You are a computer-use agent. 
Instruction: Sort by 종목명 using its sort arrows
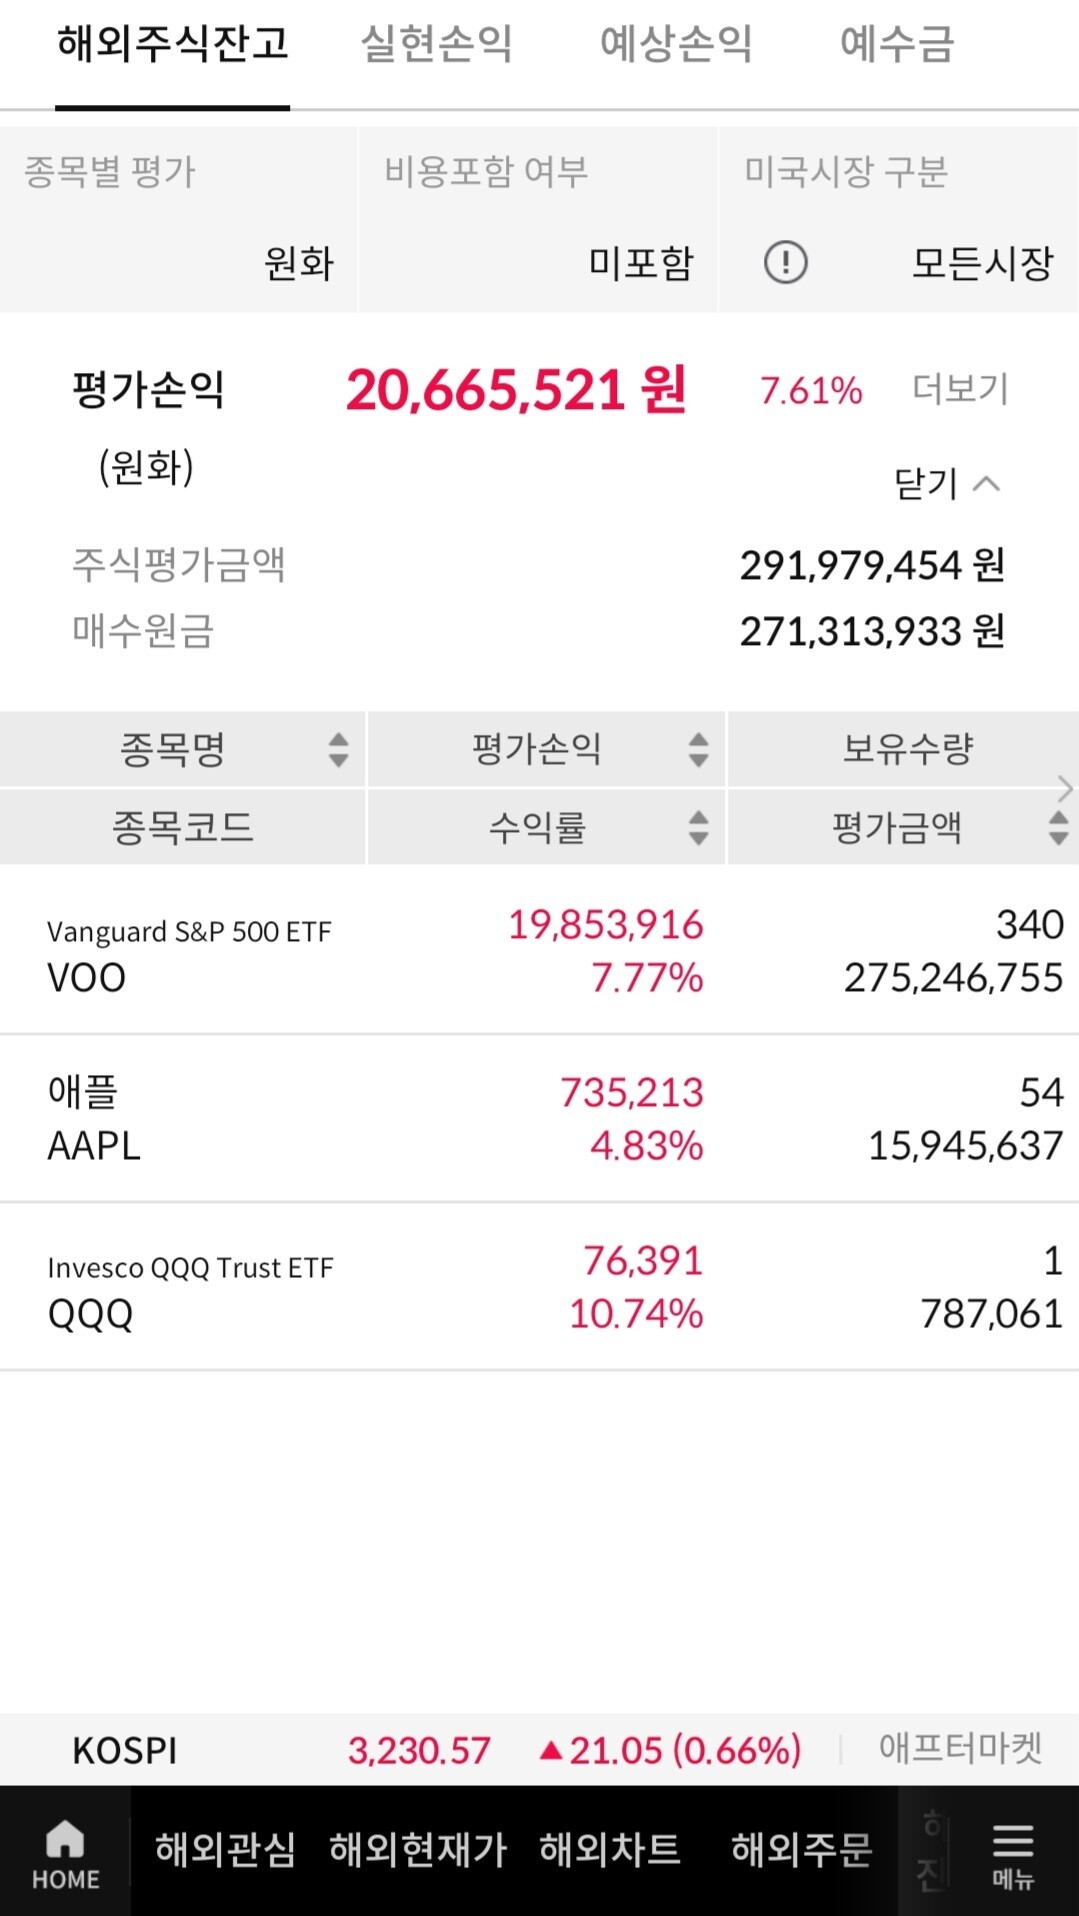[x=338, y=749]
